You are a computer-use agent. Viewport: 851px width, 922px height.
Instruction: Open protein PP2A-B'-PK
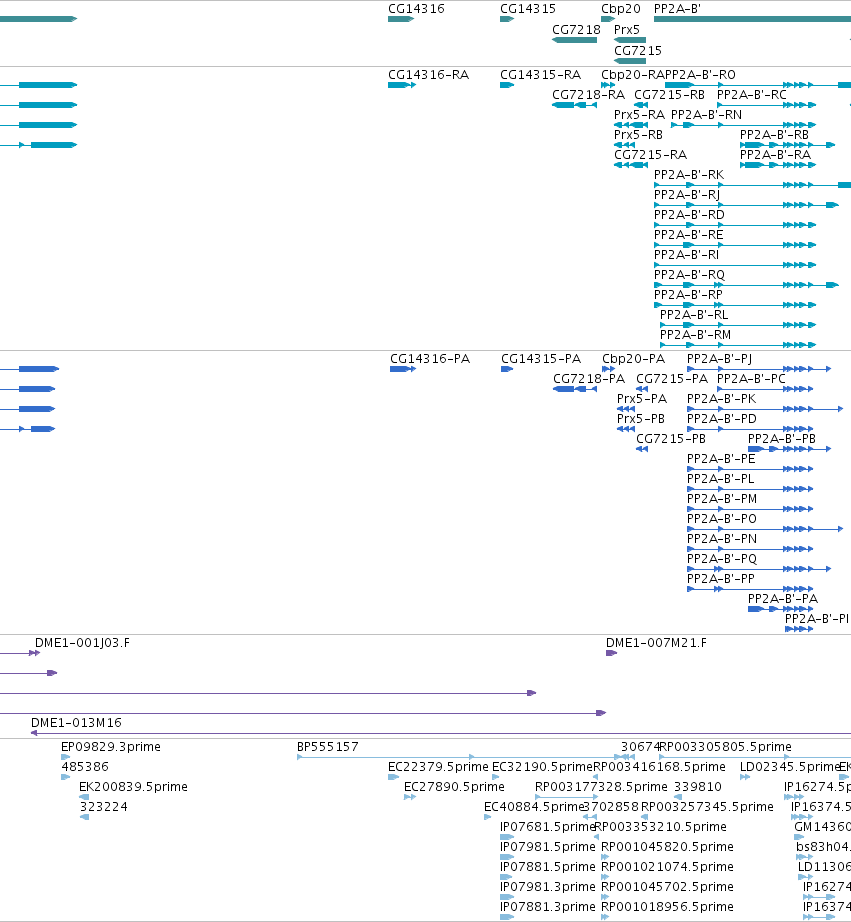(722, 399)
